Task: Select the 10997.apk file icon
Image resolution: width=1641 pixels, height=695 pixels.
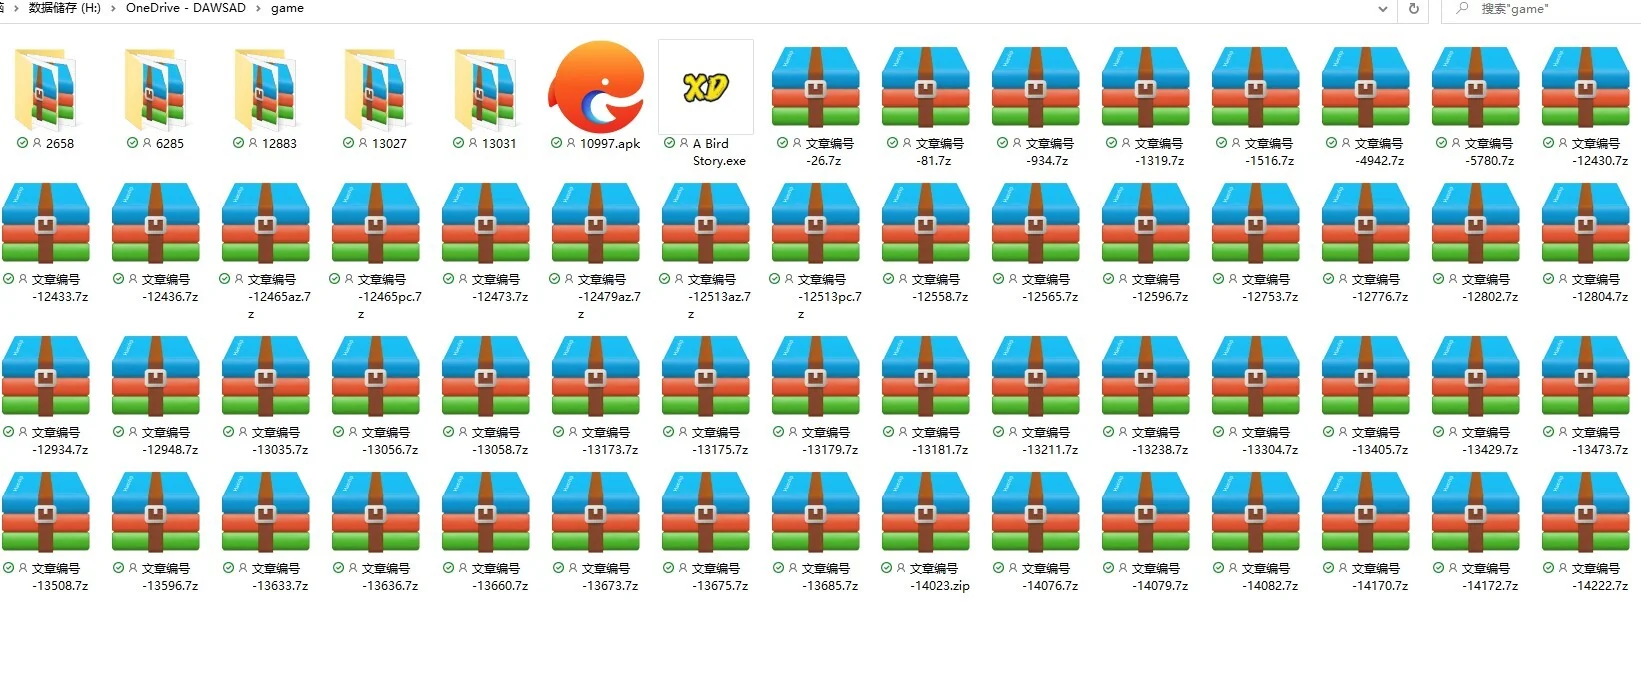Action: click(x=596, y=87)
